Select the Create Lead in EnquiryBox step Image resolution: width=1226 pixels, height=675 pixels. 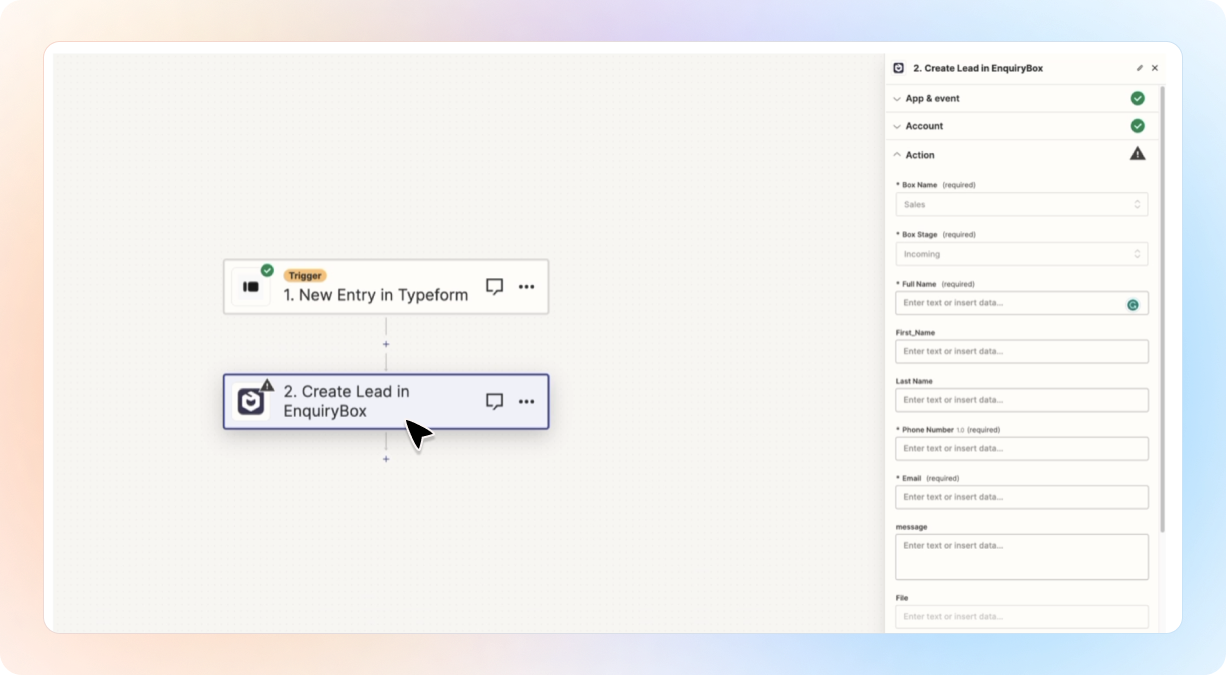point(386,402)
